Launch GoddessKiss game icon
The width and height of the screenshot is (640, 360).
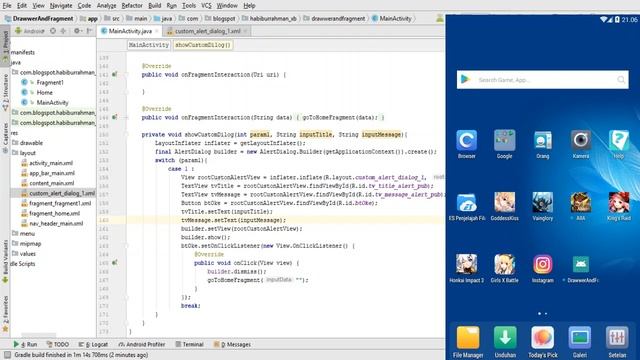pyautogui.click(x=504, y=203)
